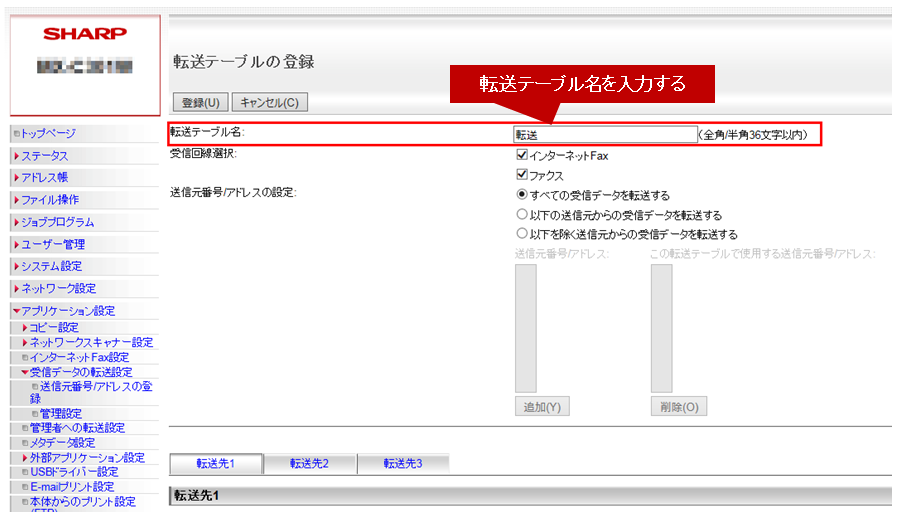Select the 転送先1 tab

click(215, 463)
